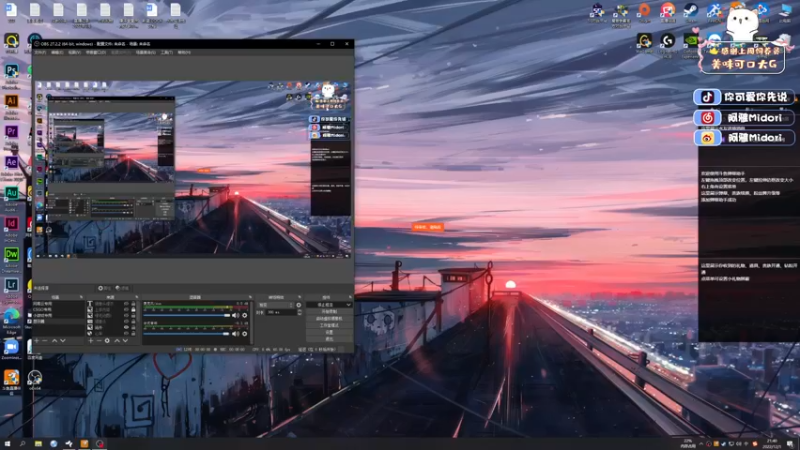Click Start Recording (开始录制) button
Image resolution: width=800 pixels, height=450 pixels.
click(x=330, y=311)
